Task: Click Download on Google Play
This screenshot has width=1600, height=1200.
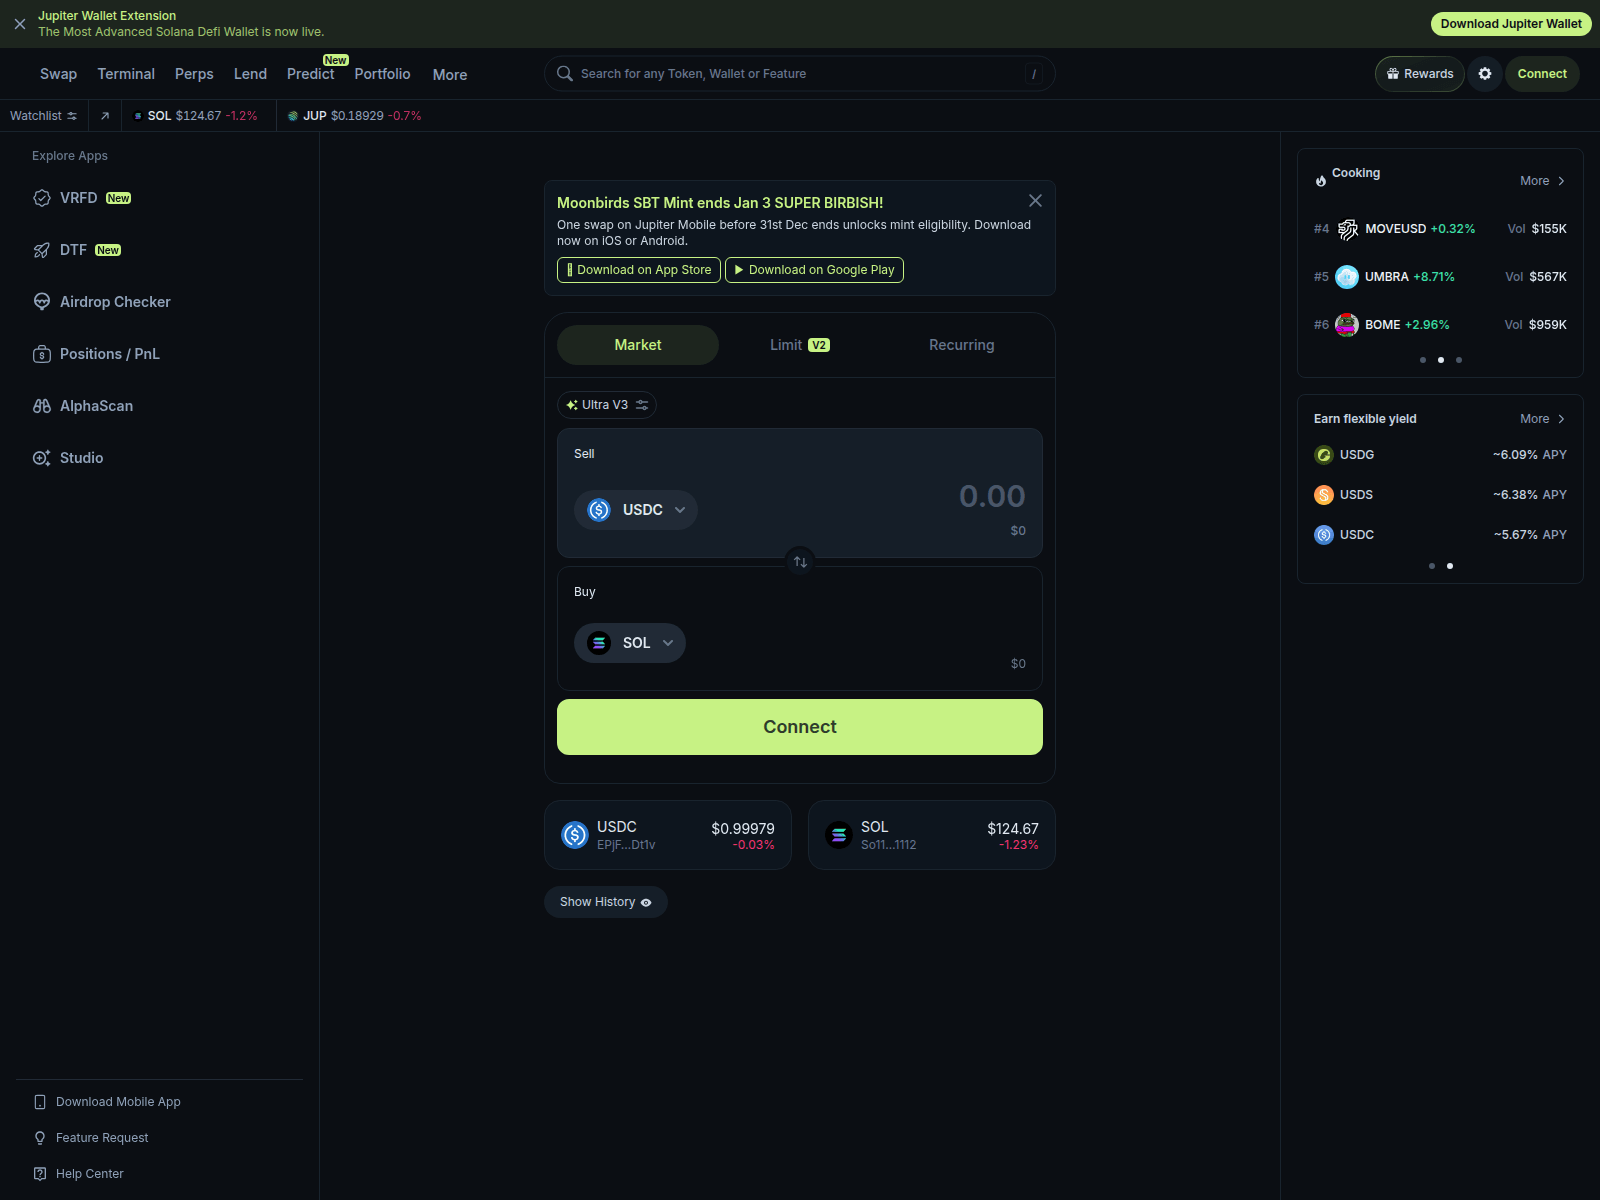Action: (814, 270)
